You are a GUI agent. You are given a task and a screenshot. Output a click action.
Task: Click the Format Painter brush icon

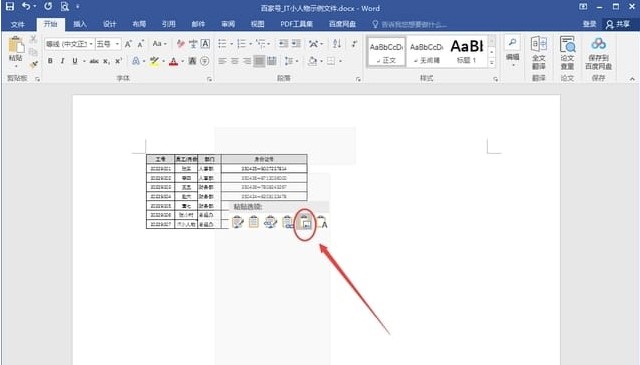(x=33, y=64)
